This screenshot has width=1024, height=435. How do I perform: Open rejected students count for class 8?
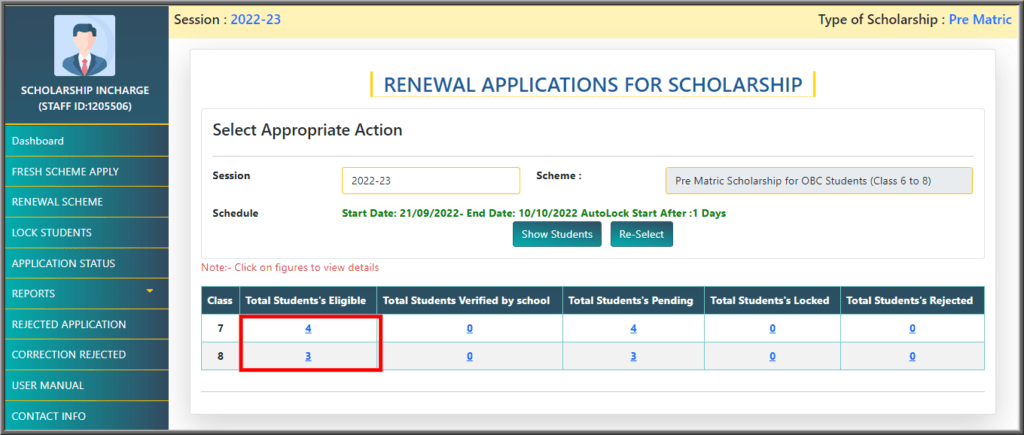click(x=912, y=356)
